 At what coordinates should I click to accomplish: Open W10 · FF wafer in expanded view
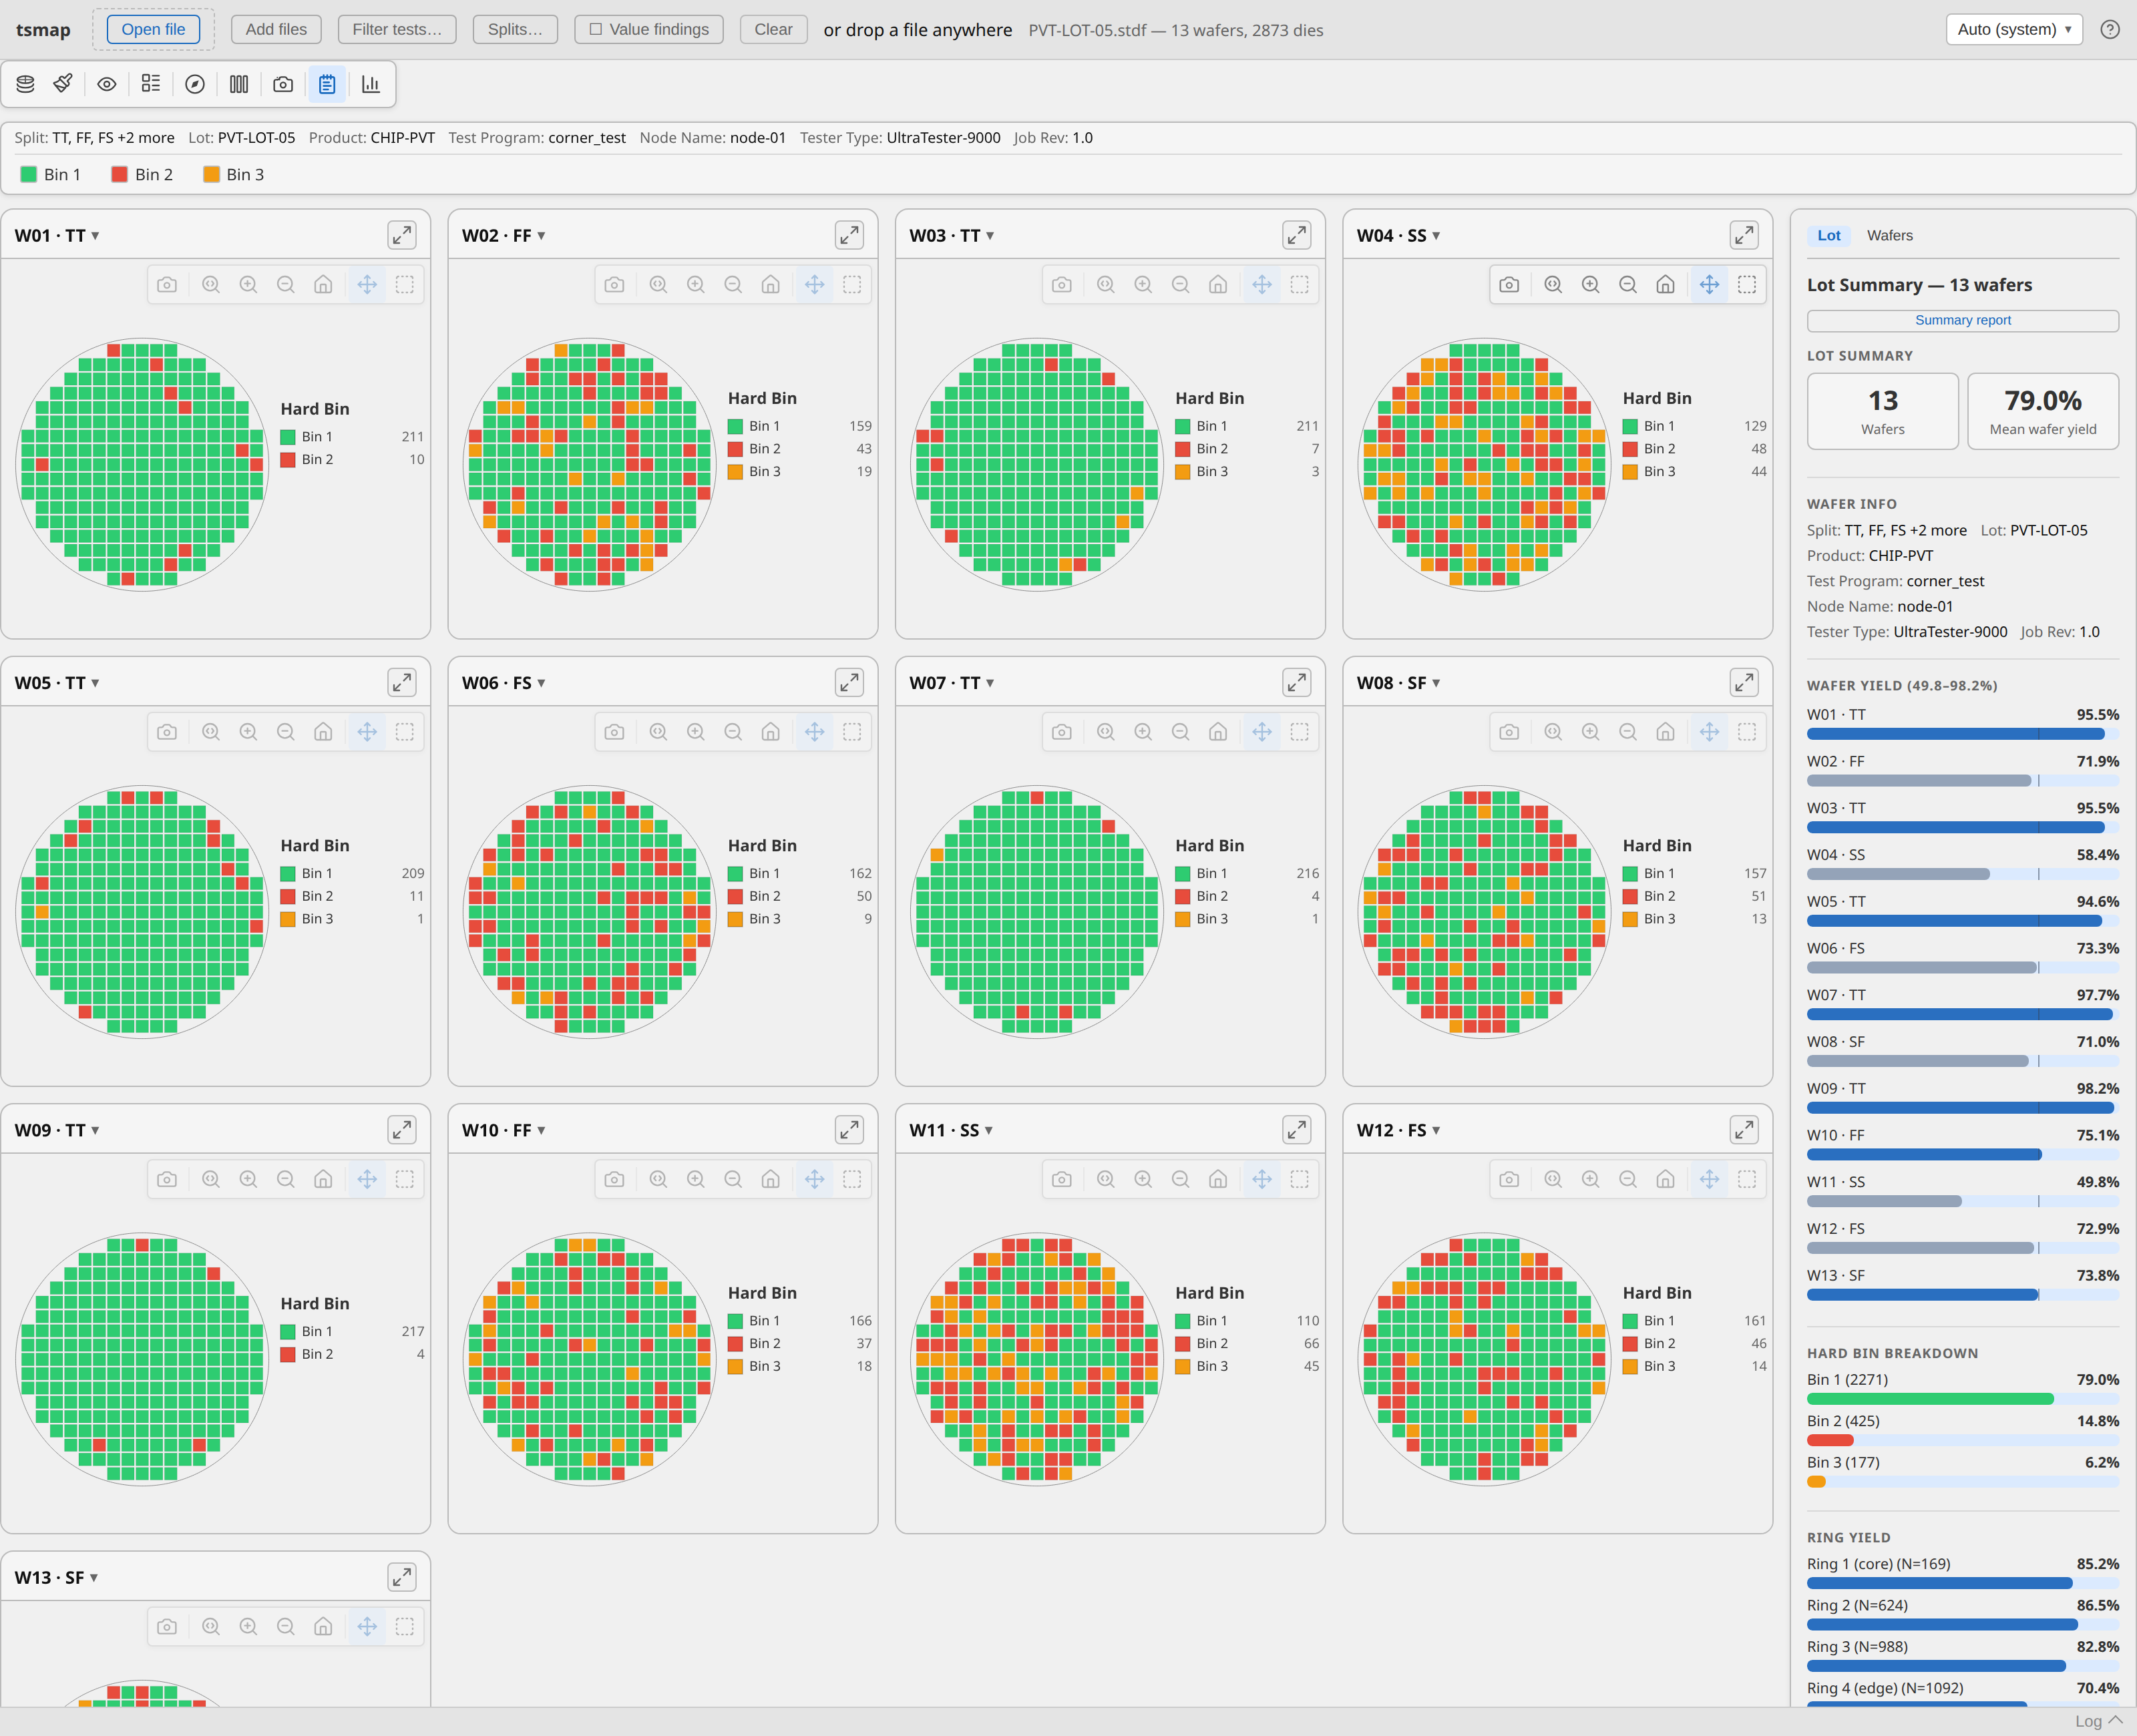point(849,1130)
